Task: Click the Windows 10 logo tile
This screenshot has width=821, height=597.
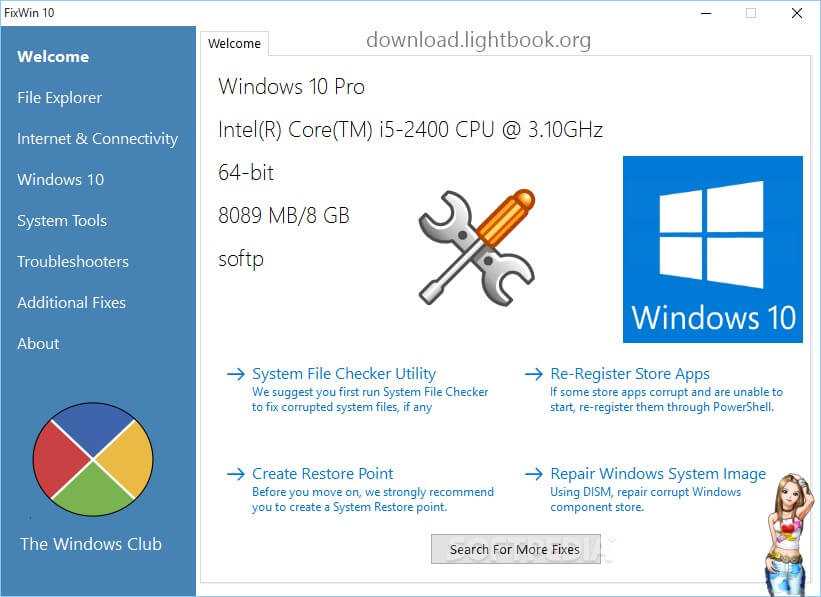Action: click(x=713, y=249)
